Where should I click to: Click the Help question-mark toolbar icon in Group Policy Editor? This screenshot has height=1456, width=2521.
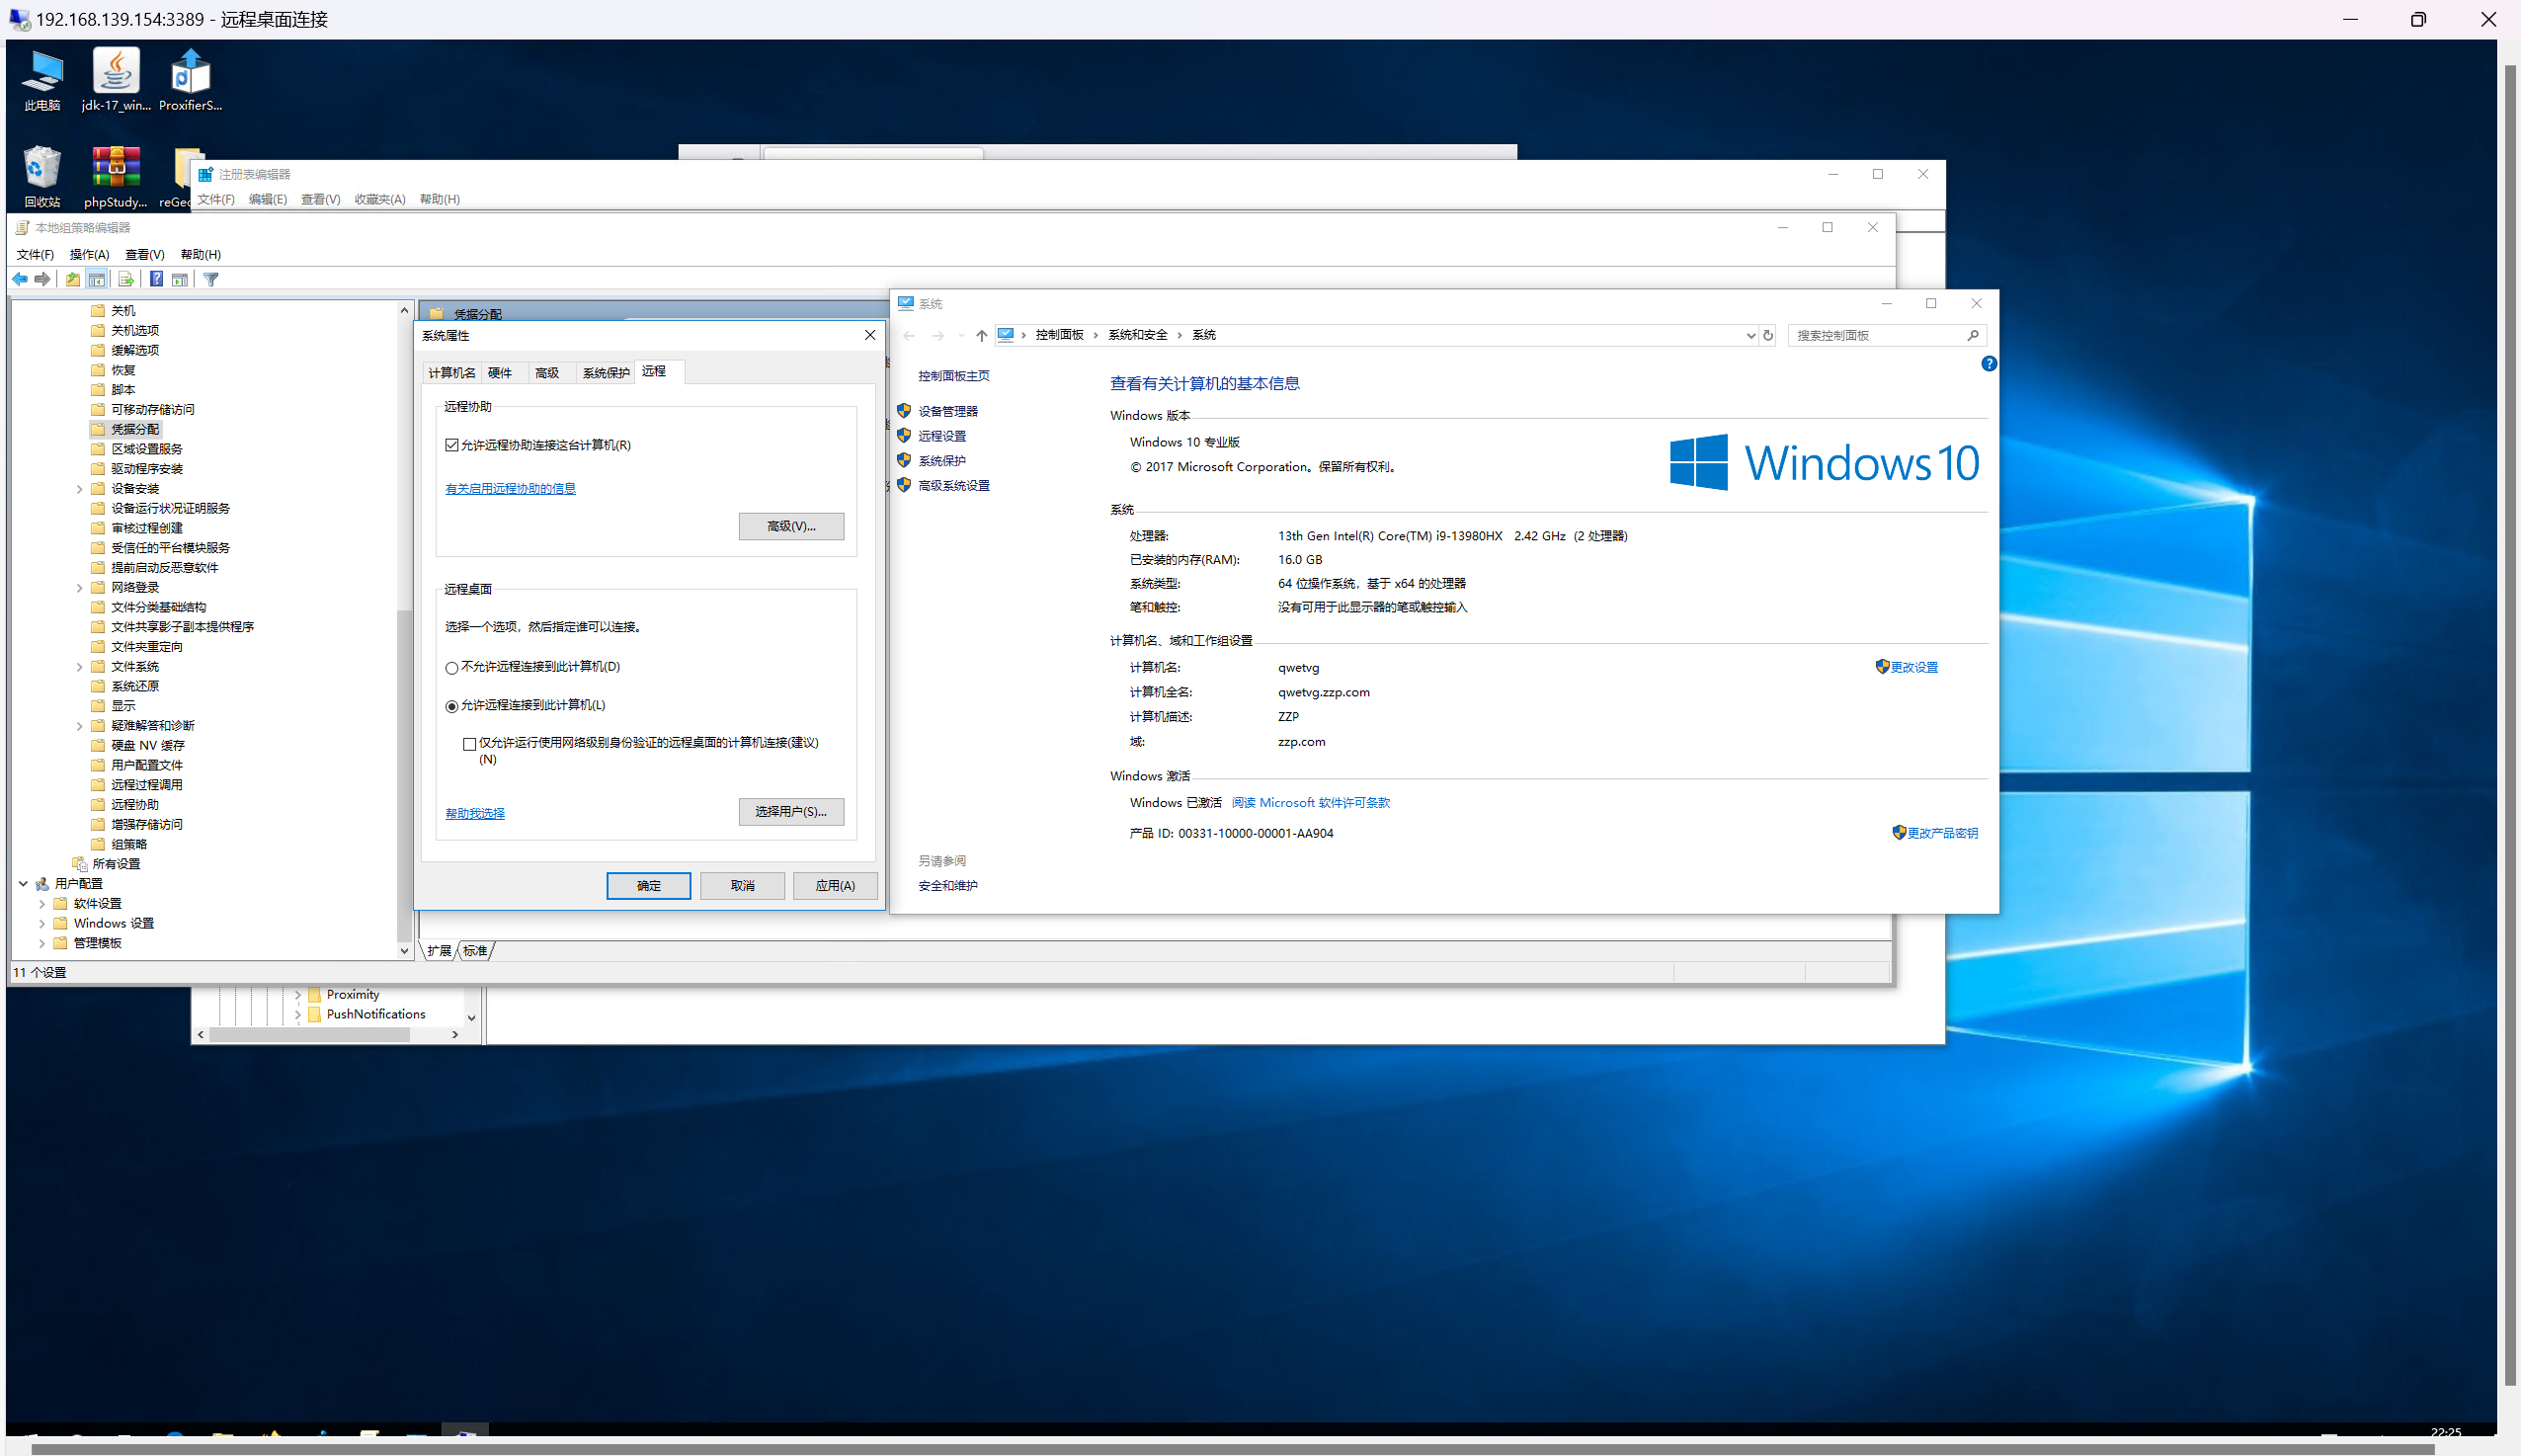pyautogui.click(x=156, y=279)
